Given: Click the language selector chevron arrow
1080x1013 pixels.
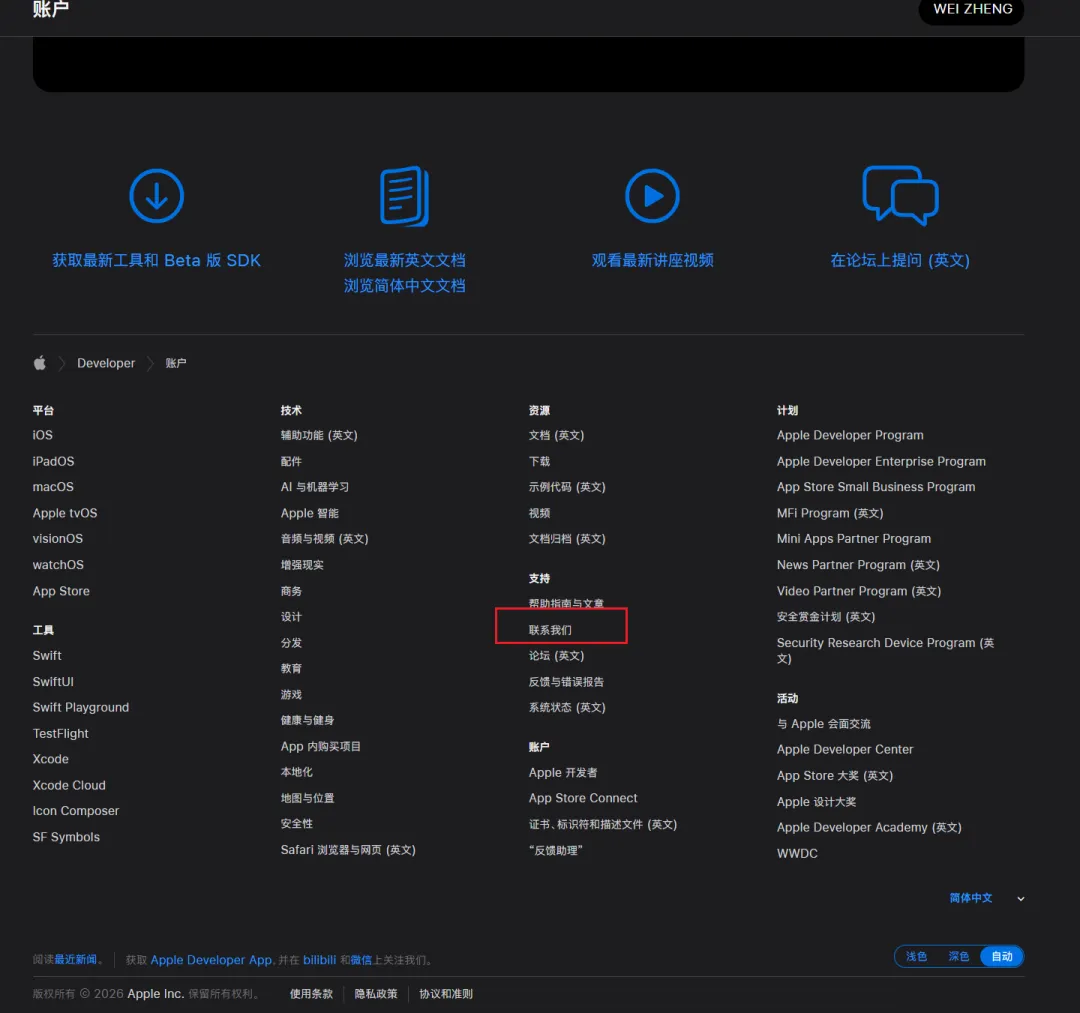Looking at the screenshot, I should point(1021,899).
